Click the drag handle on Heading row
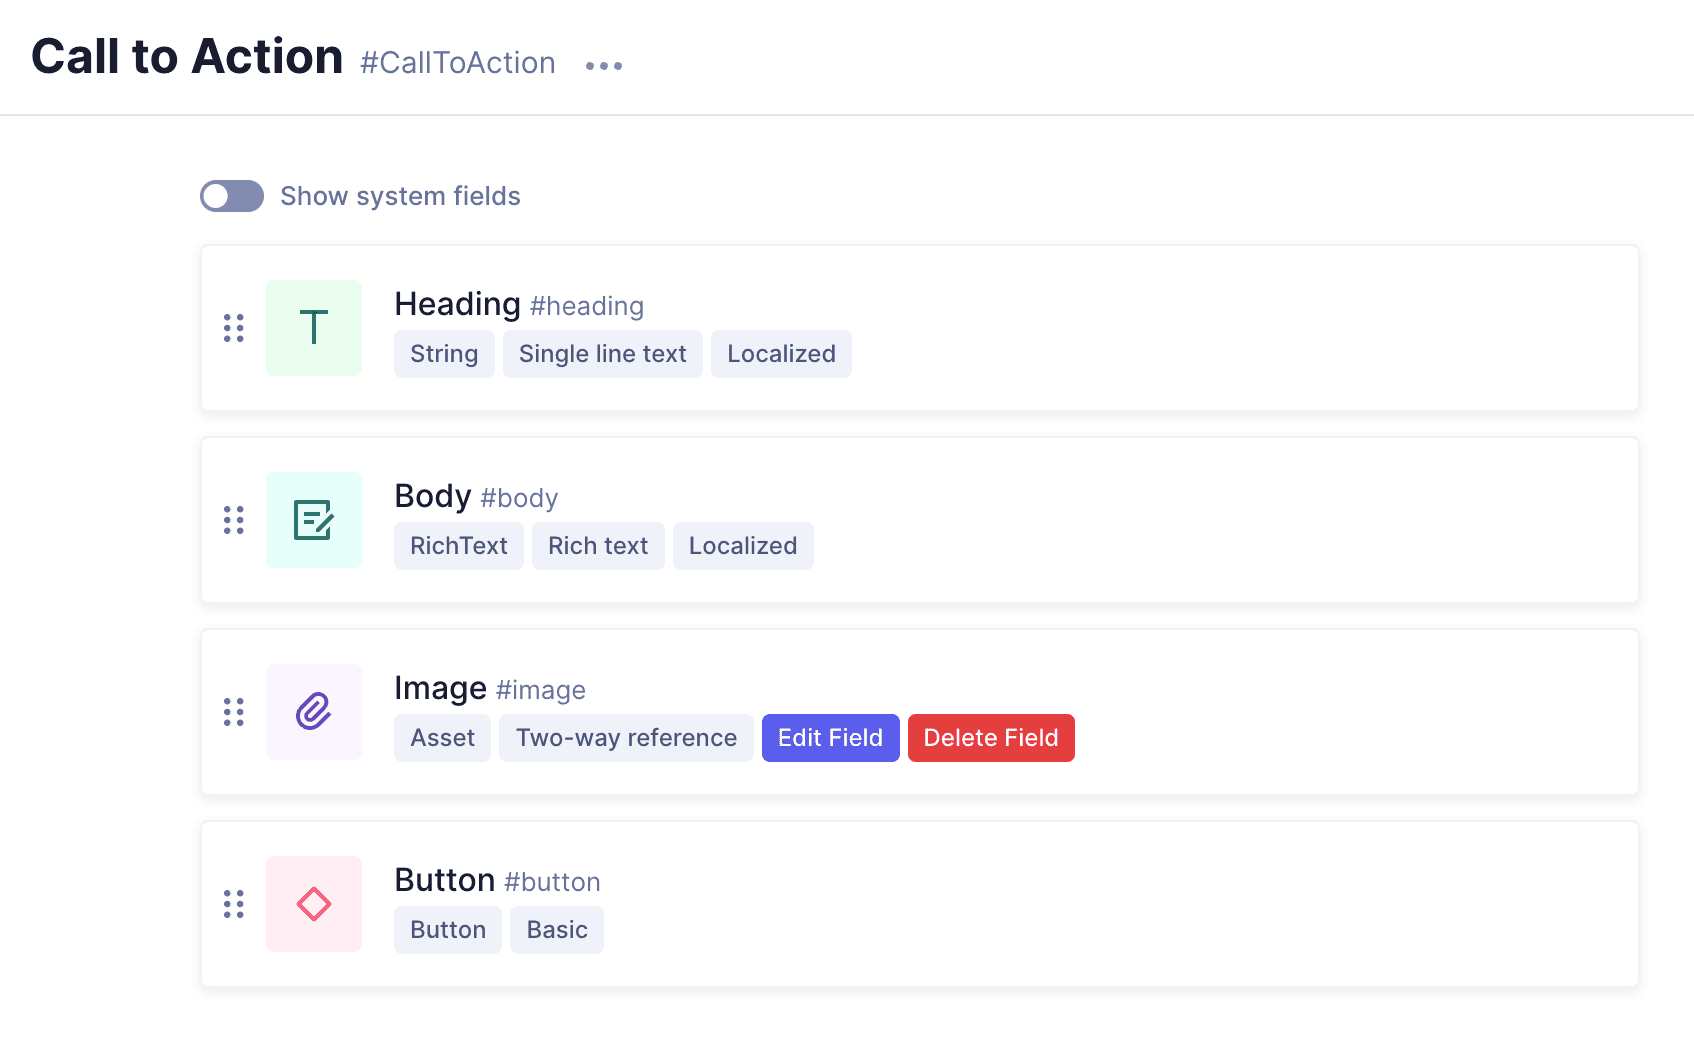The height and width of the screenshot is (1046, 1694). (x=233, y=328)
